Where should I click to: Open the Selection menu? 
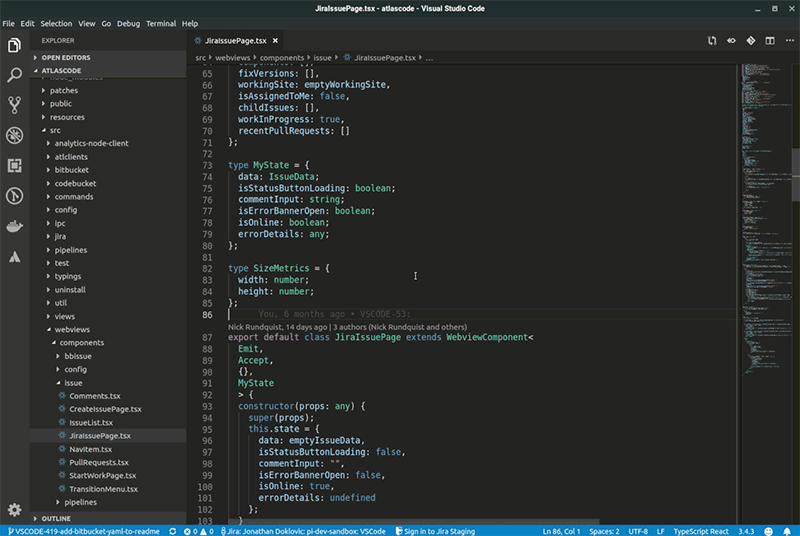click(56, 23)
